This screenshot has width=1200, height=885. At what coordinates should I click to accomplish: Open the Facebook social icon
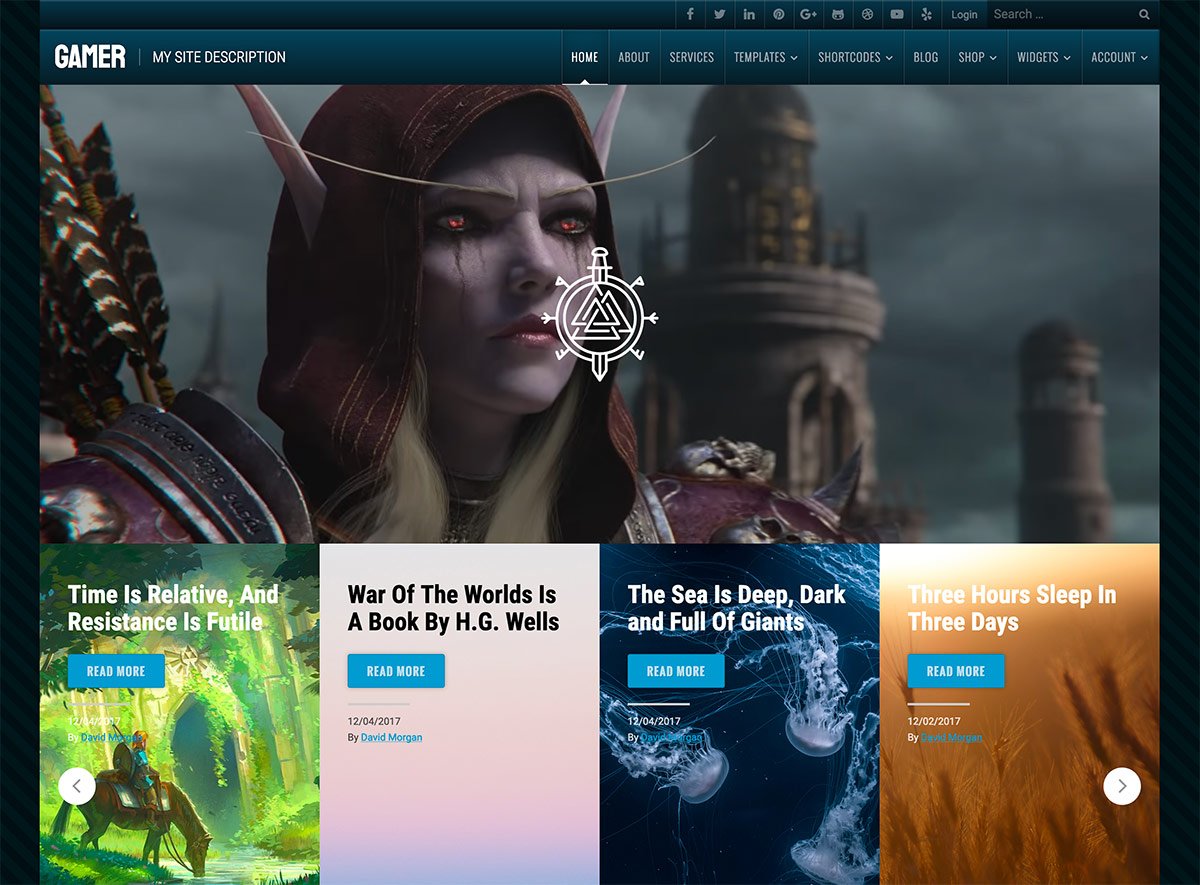690,14
